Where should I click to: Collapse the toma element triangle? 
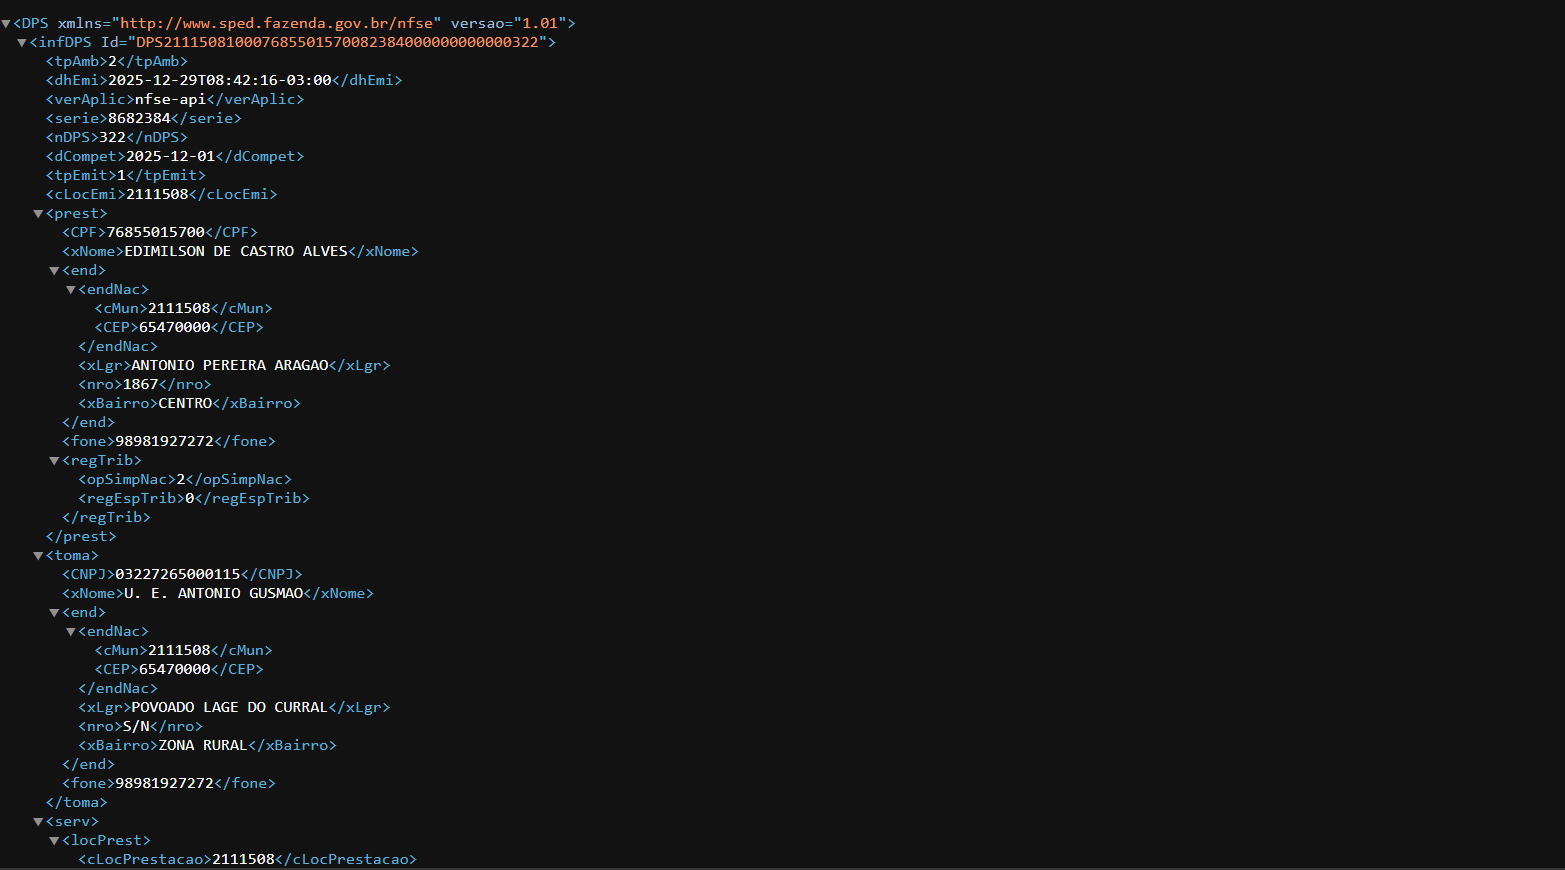[x=38, y=556]
